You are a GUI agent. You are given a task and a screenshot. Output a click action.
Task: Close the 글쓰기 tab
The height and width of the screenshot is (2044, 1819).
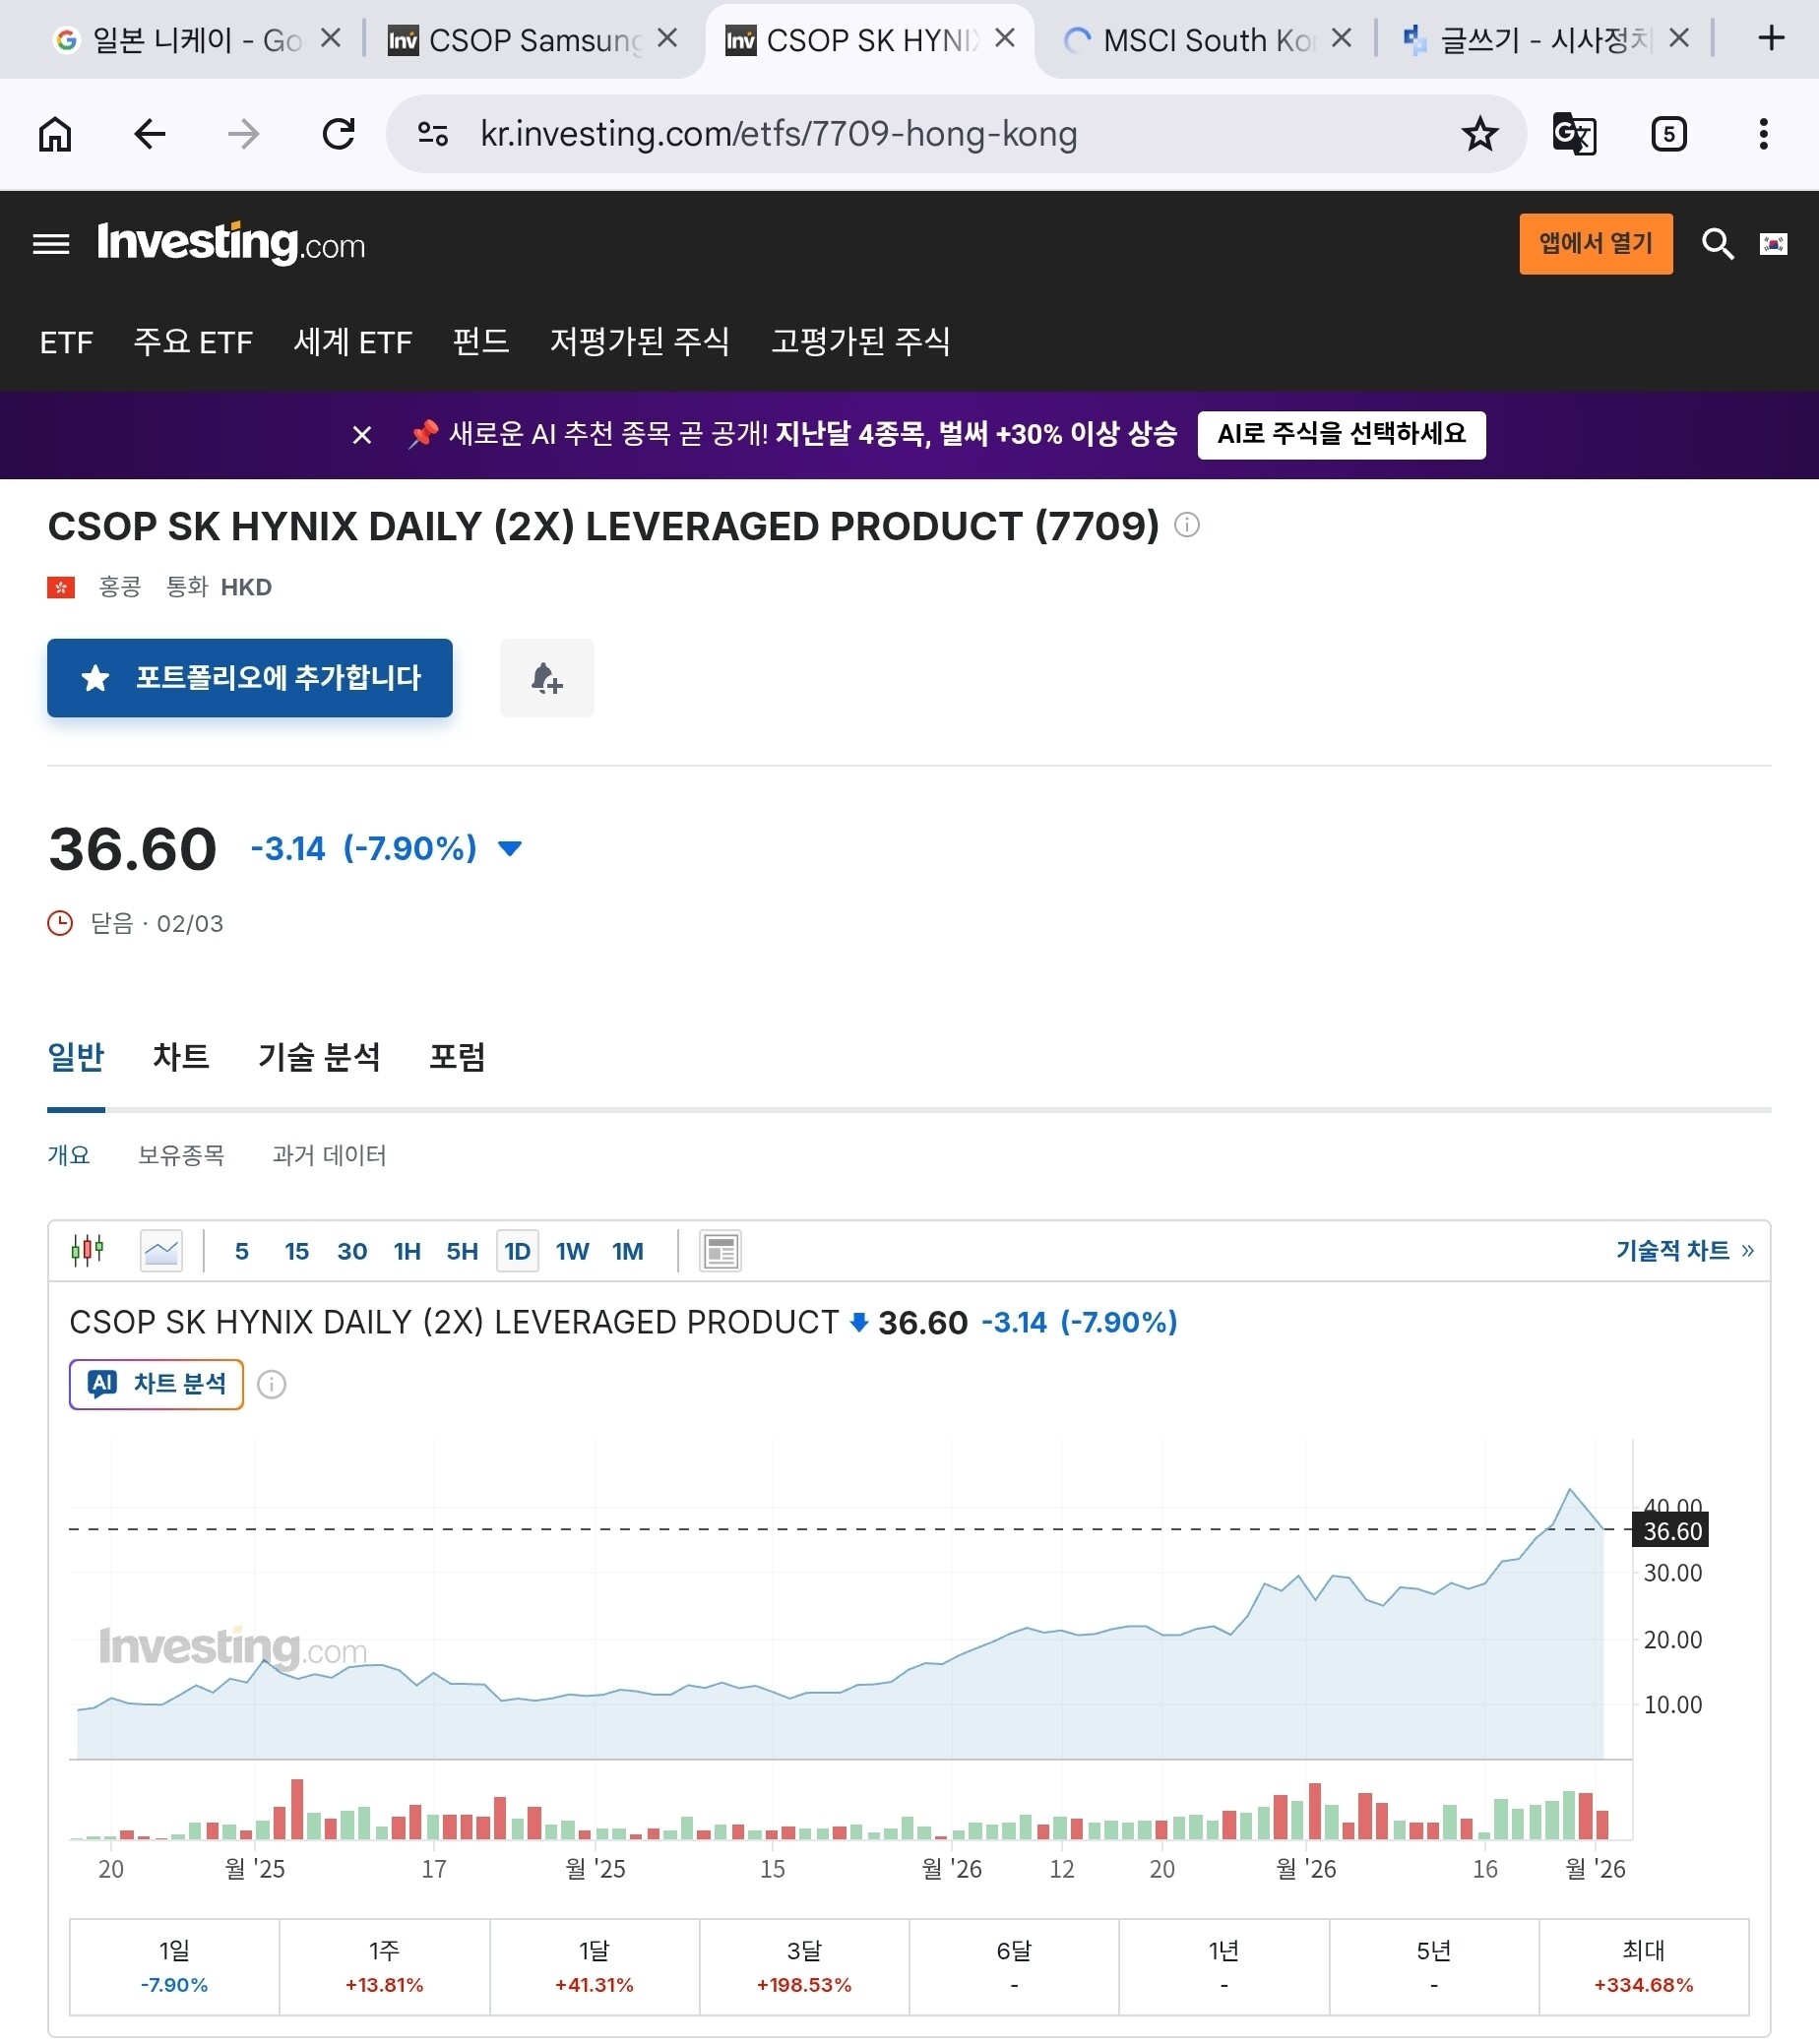pyautogui.click(x=1680, y=38)
